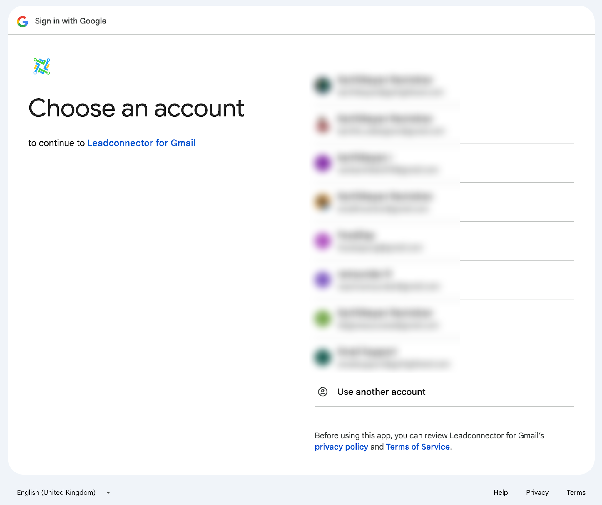Open the privacy policy link
This screenshot has width=602, height=505.
coord(341,447)
